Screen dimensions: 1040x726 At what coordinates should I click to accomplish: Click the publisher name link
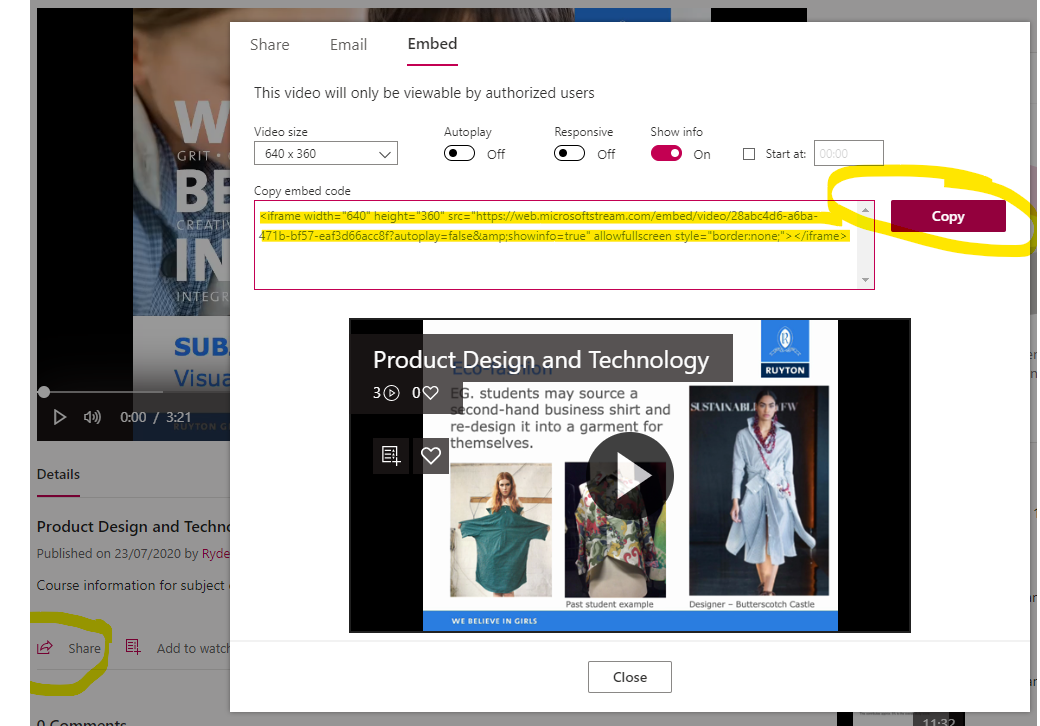click(216, 554)
